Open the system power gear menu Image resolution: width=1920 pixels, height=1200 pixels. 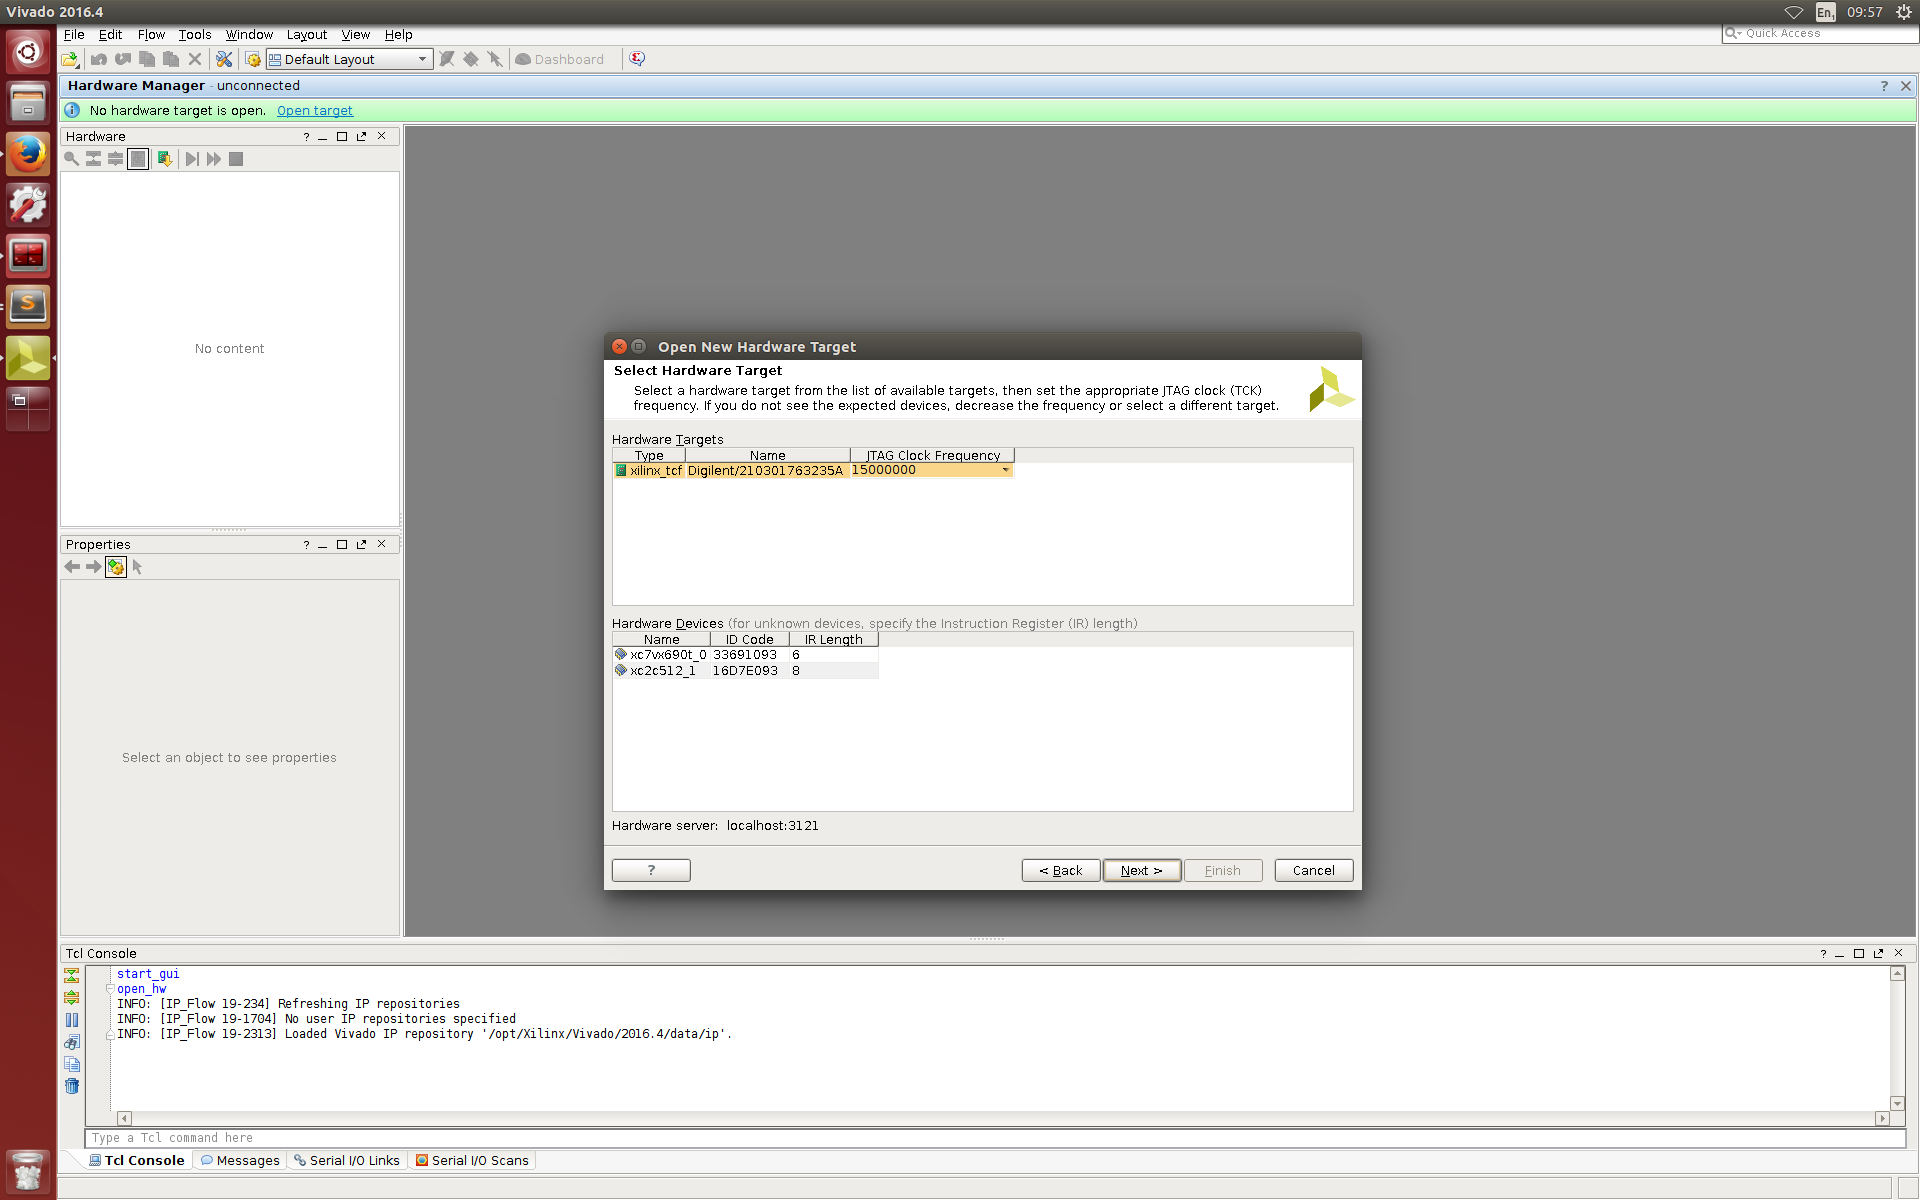(x=1903, y=12)
